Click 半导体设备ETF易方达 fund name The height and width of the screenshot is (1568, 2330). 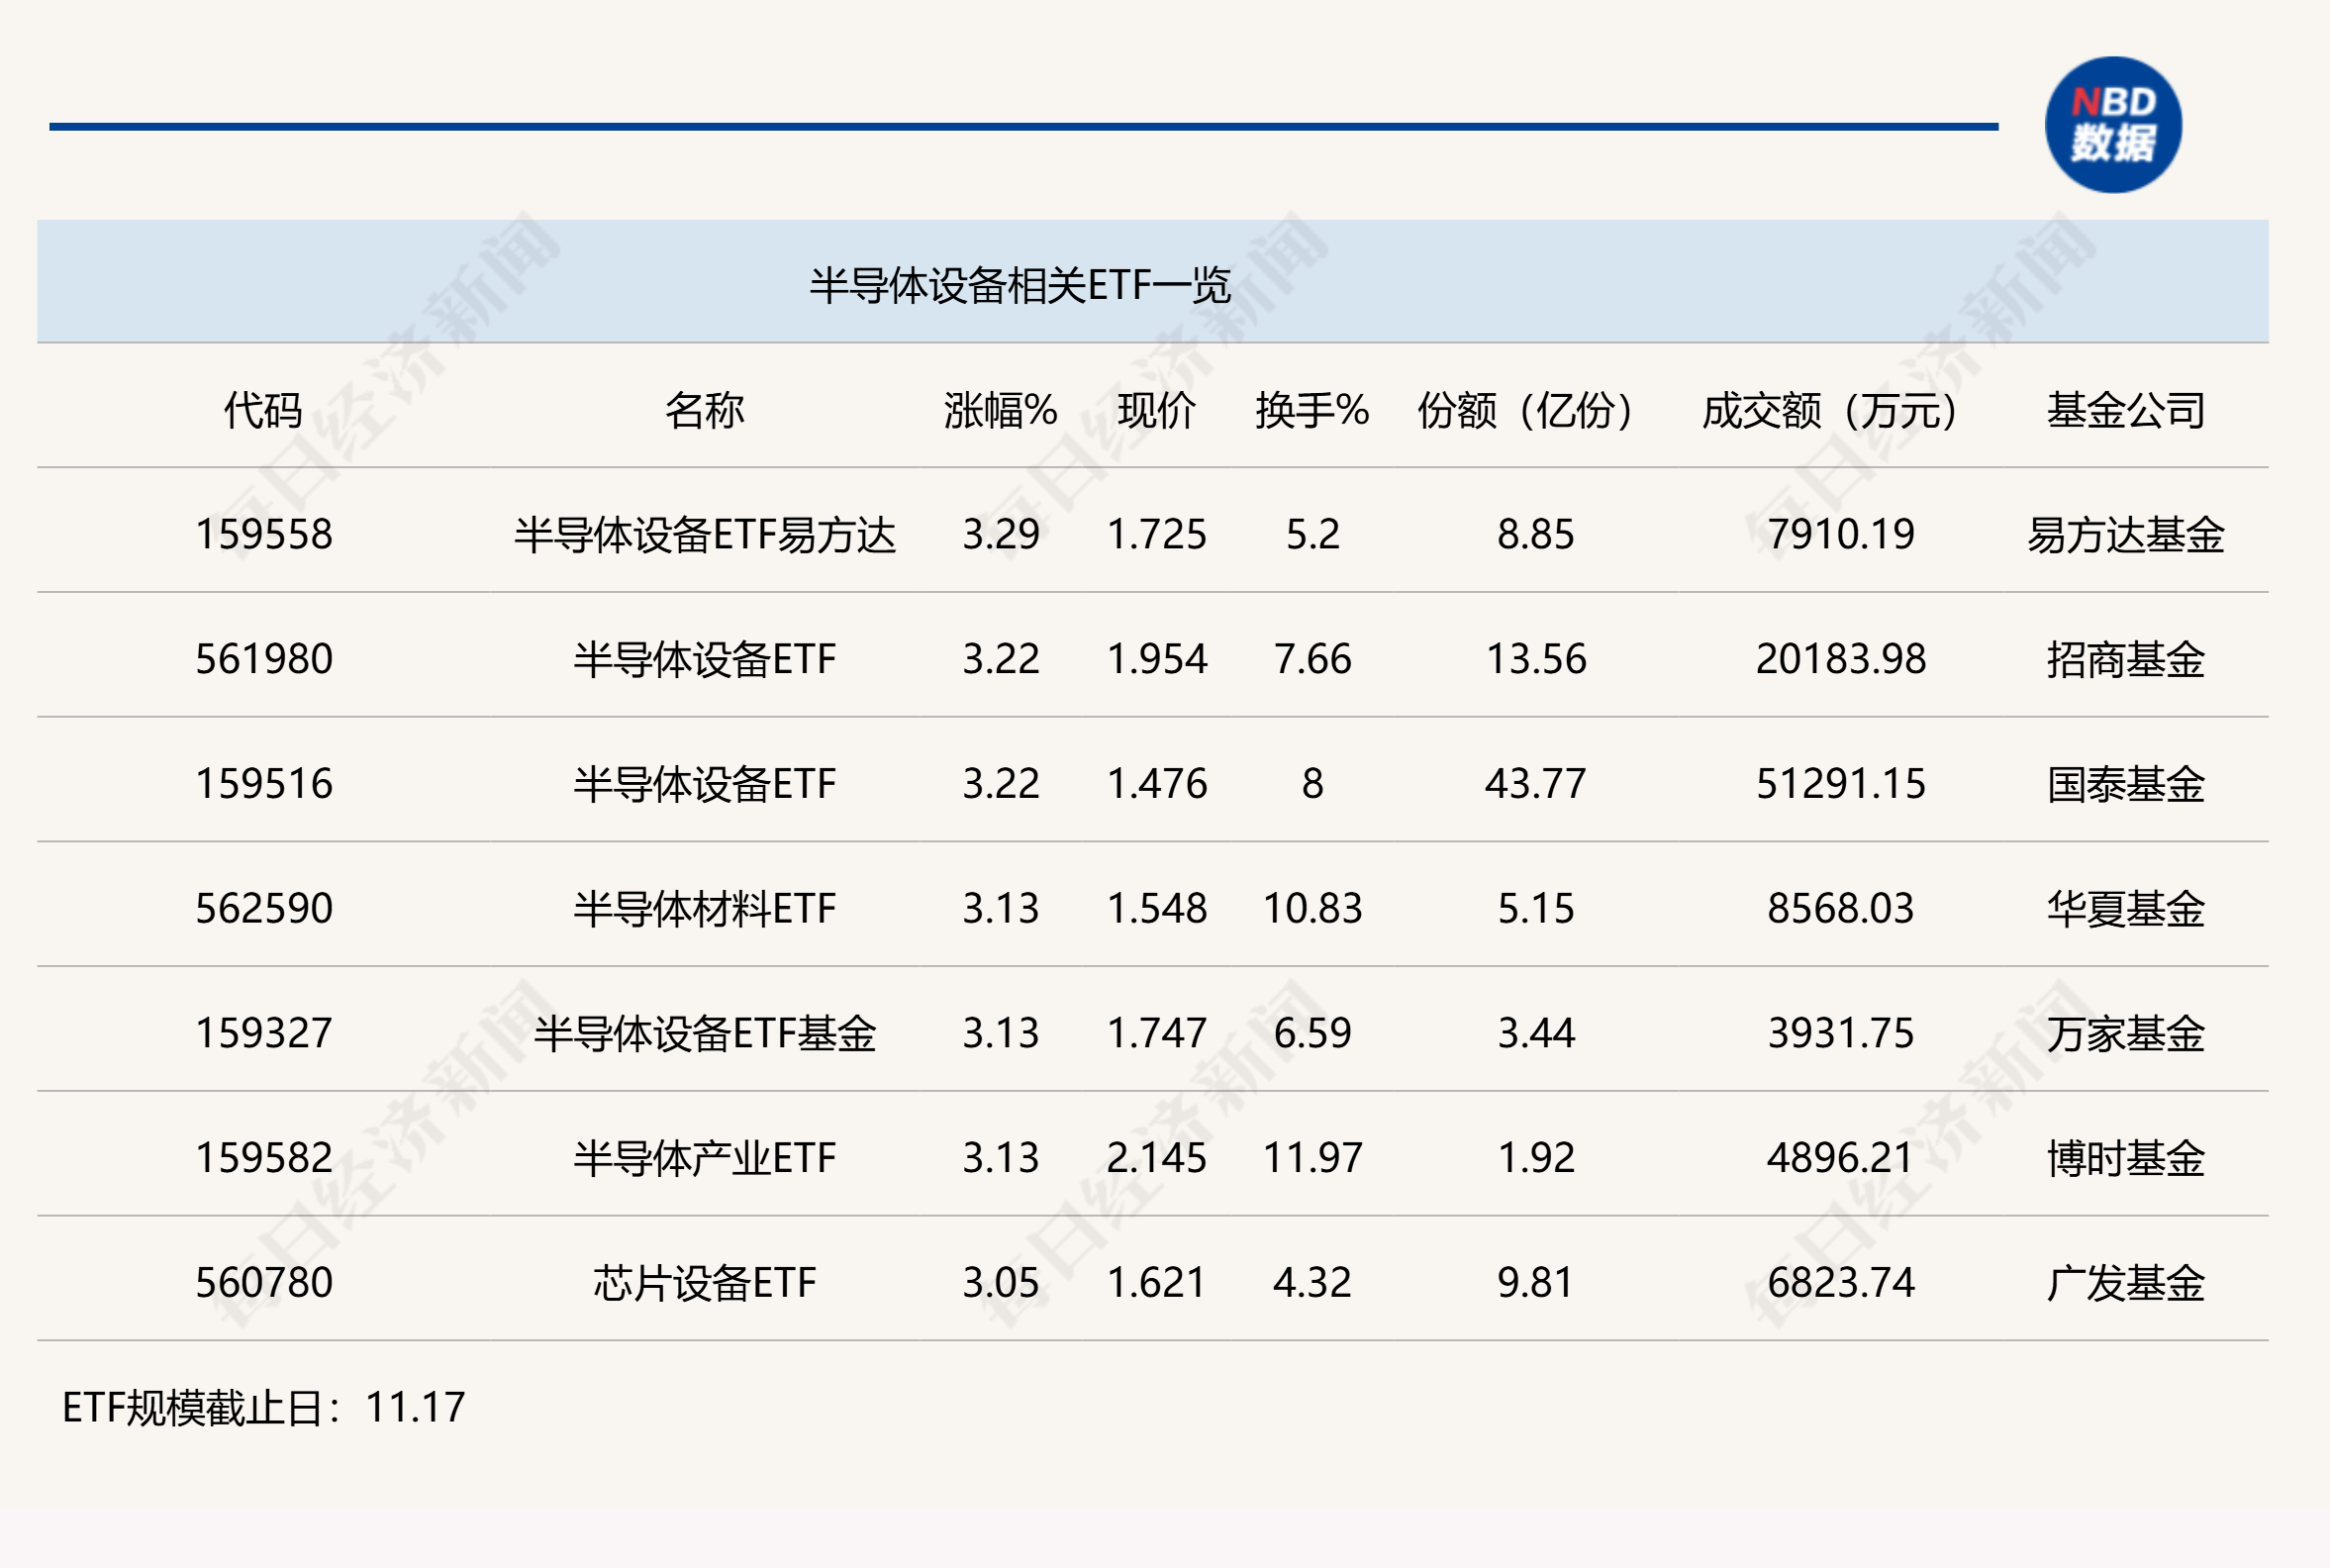tap(704, 535)
